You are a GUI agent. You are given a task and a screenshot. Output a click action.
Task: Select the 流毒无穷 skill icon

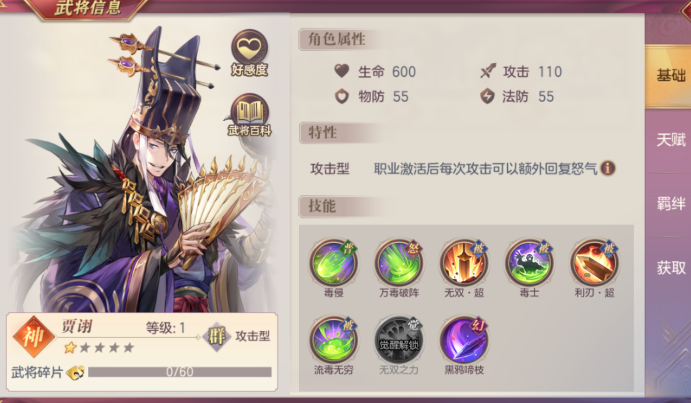click(334, 340)
